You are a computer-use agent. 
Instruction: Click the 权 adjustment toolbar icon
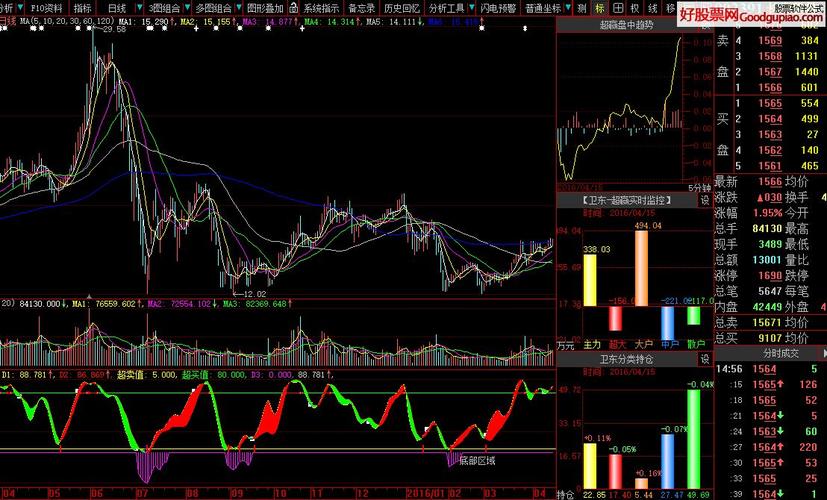635,8
